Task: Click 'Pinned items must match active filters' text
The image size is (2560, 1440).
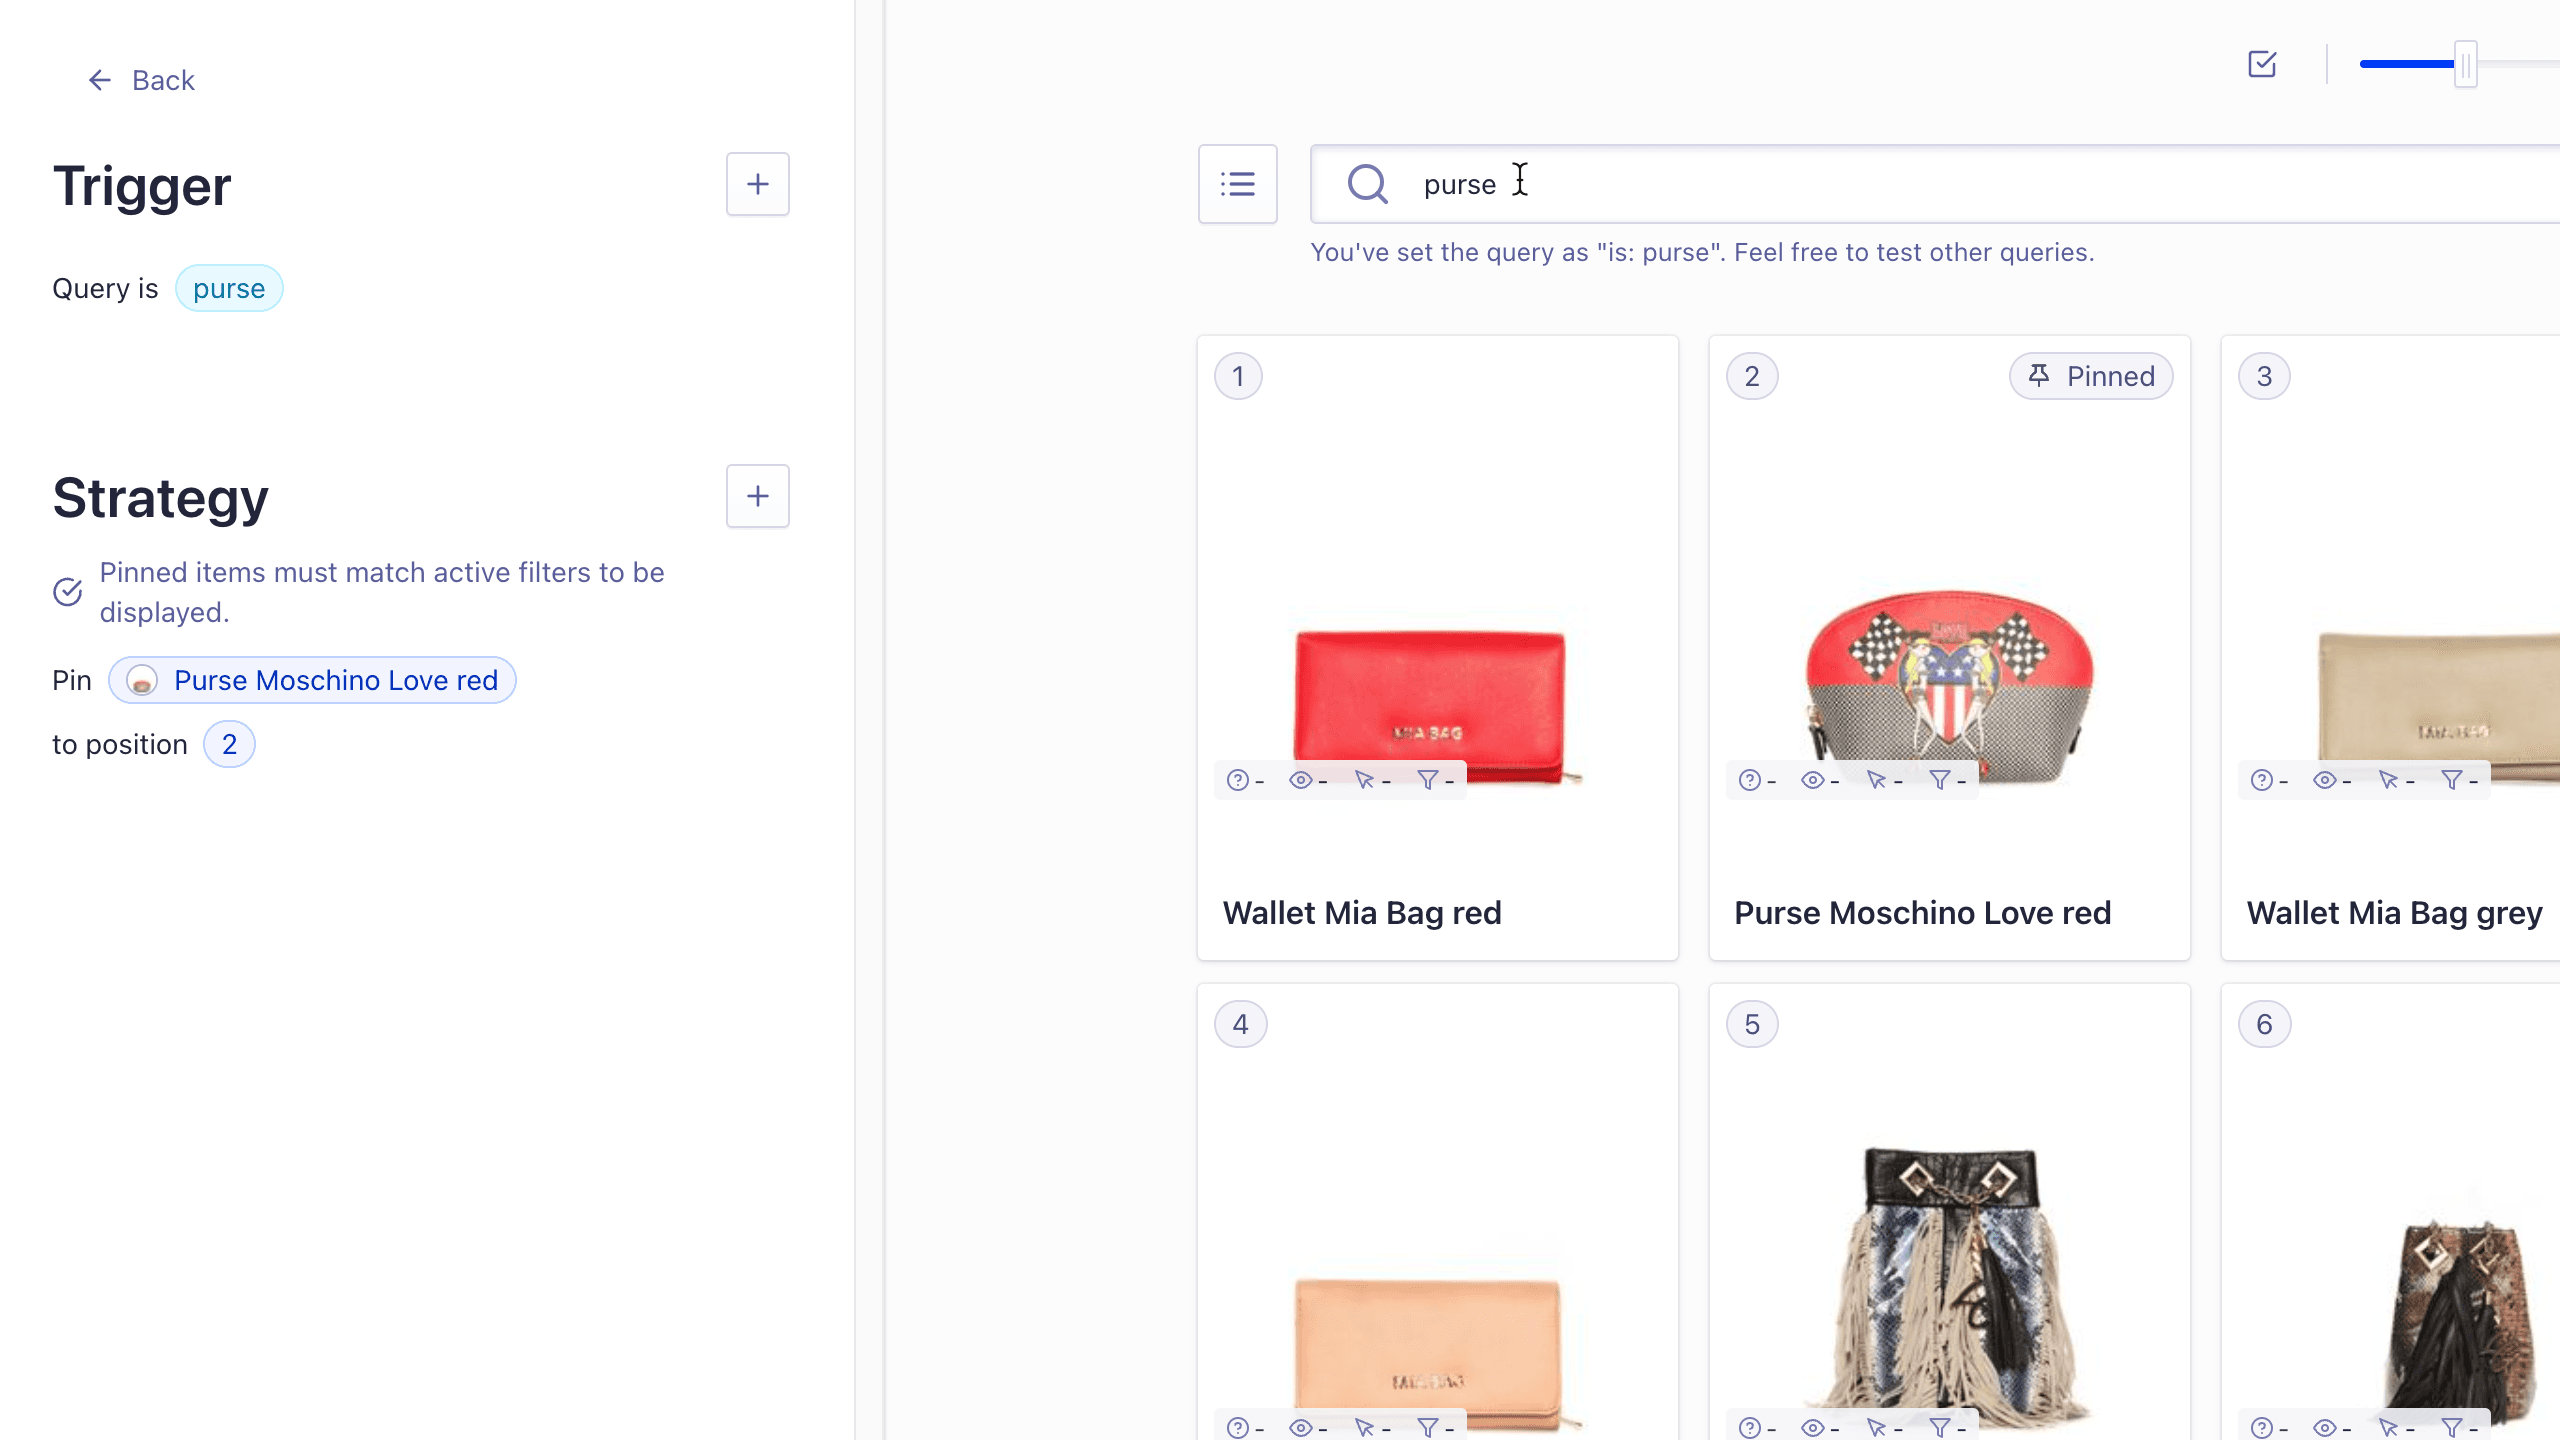Action: tap(382, 592)
